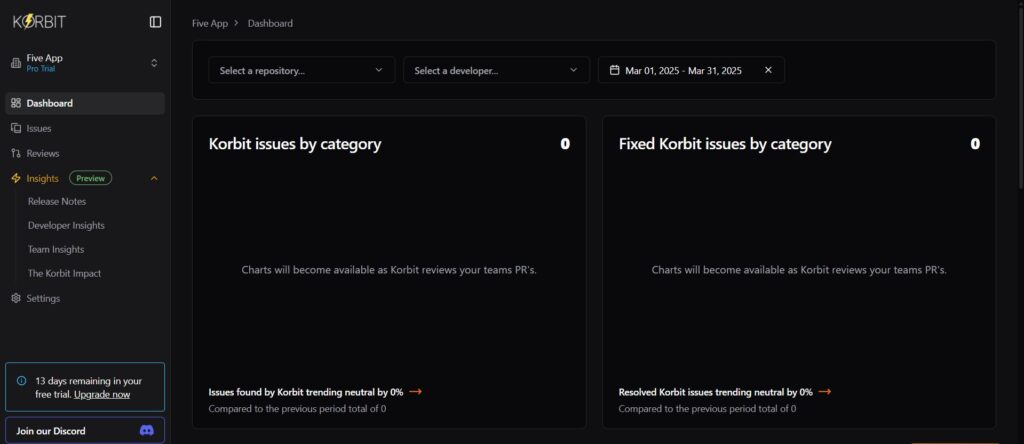Image resolution: width=1024 pixels, height=444 pixels.
Task: Click the Insights lightning bolt icon
Action: coord(16,178)
